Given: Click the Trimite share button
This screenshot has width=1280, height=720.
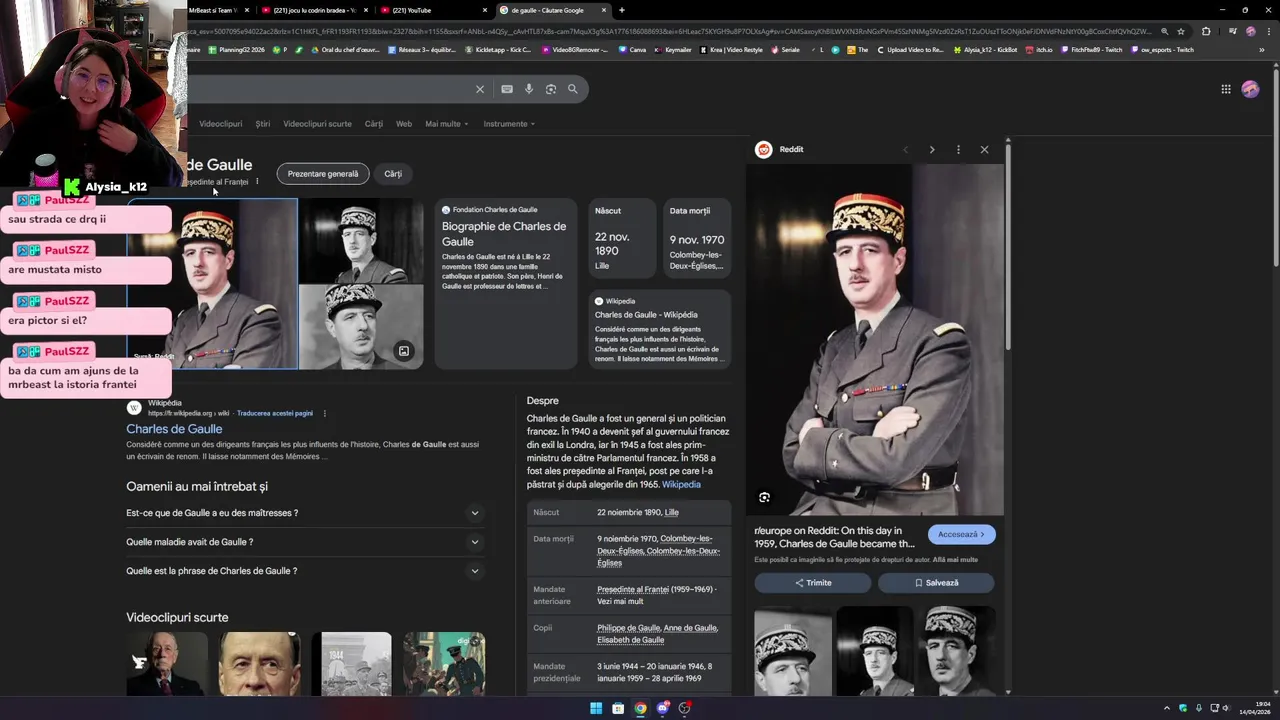Looking at the screenshot, I should tap(813, 583).
